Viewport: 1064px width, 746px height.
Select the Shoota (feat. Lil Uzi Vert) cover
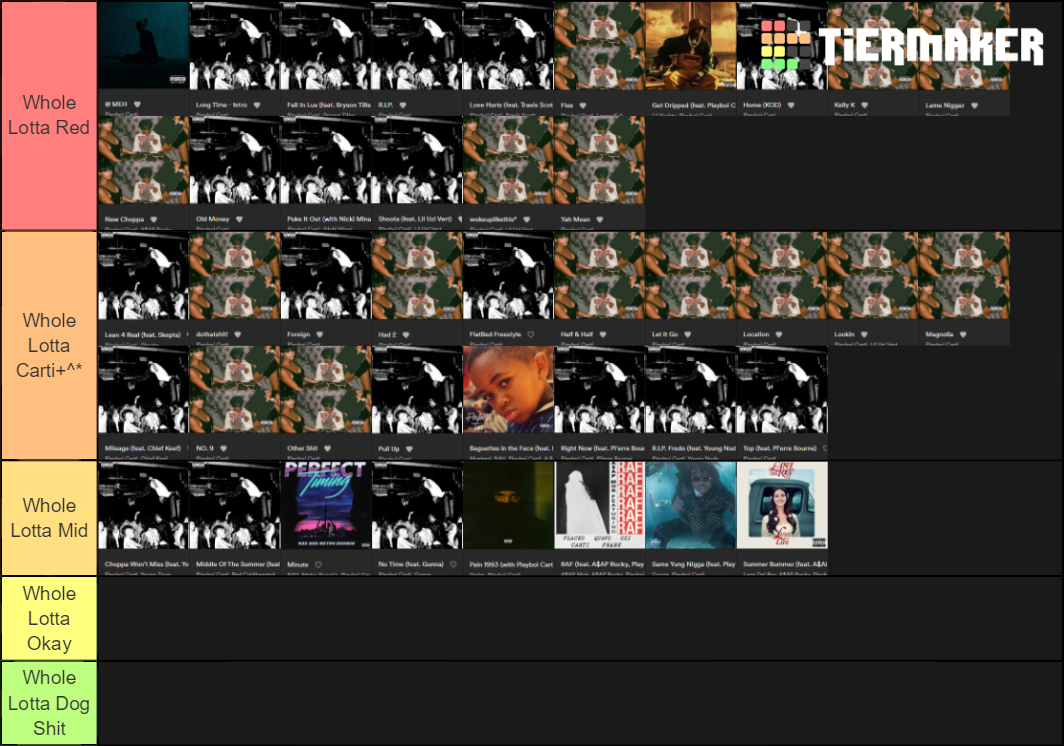417,160
